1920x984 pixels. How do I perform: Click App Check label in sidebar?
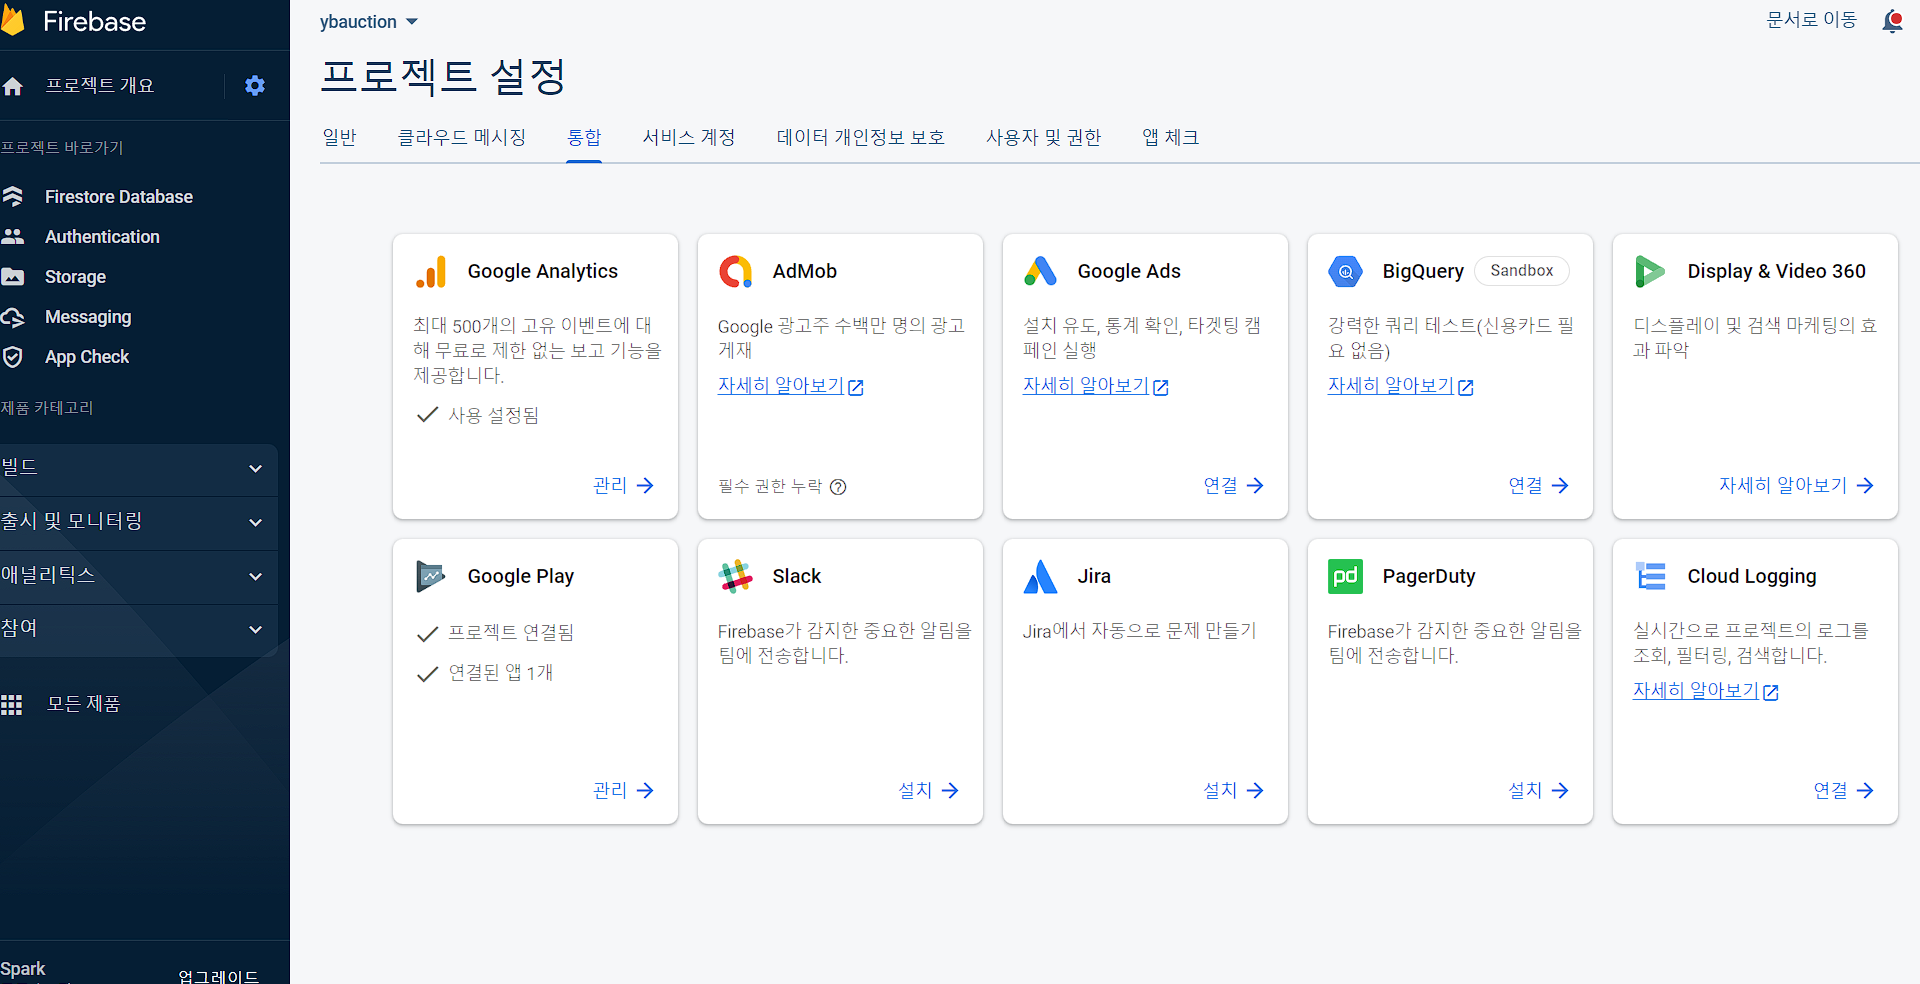87,357
